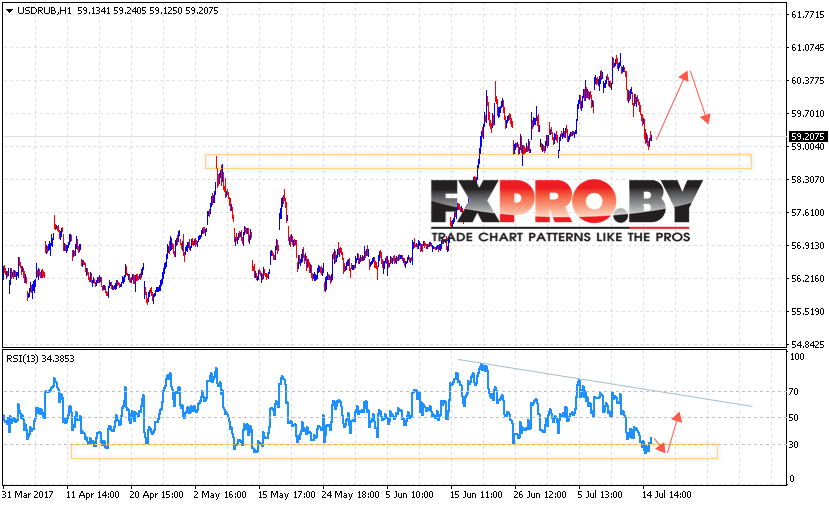The height and width of the screenshot is (506, 829).
Task: Click the 24 May 18:00 time label
Action: 351,495
